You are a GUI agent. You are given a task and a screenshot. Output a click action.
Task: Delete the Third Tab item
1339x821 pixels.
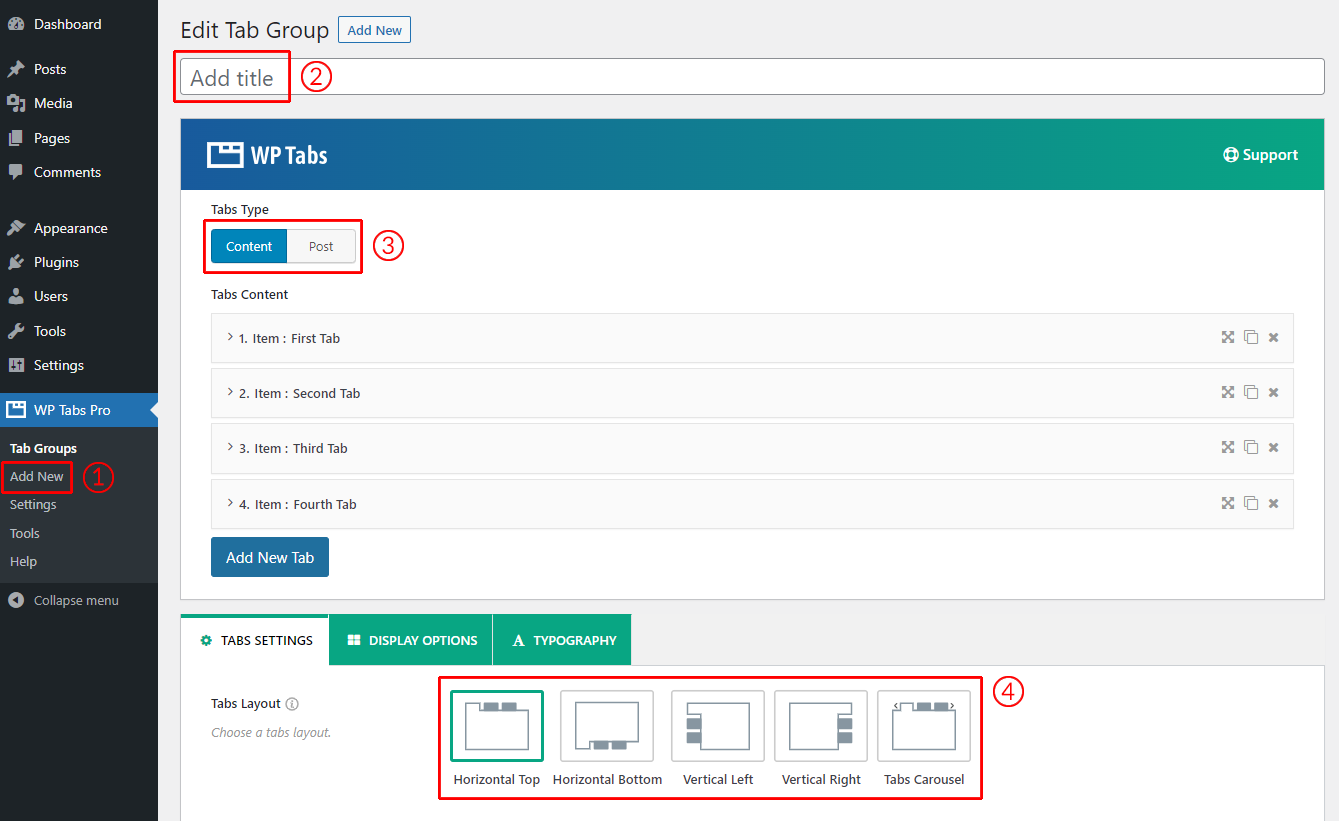tap(1274, 448)
